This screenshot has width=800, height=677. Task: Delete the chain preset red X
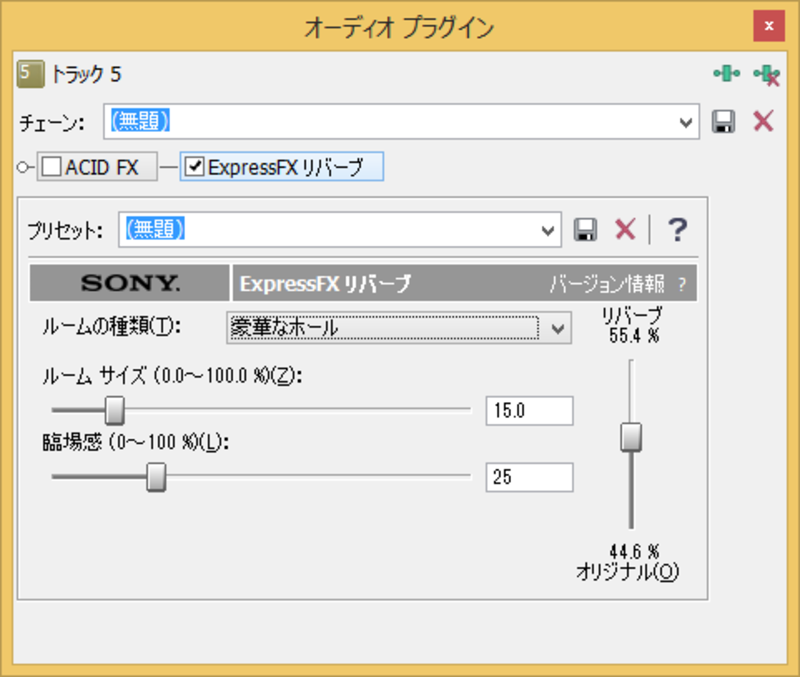coord(763,121)
